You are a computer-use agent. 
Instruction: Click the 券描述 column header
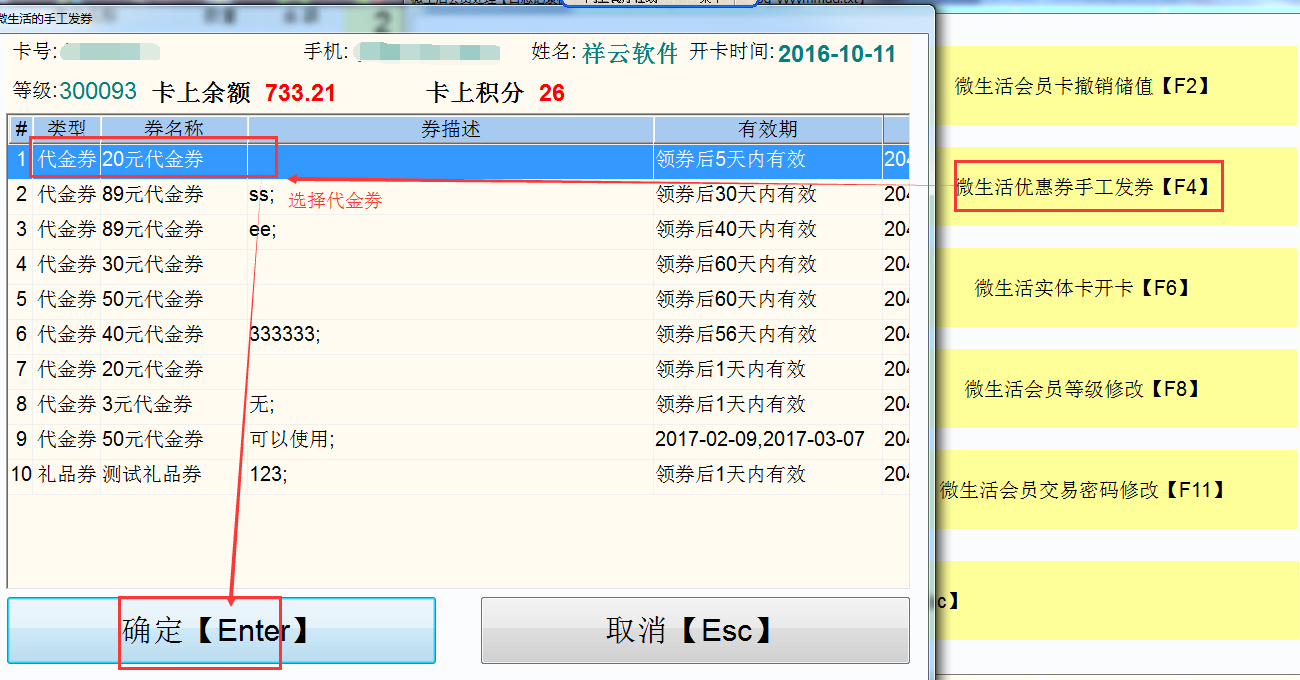(450, 129)
